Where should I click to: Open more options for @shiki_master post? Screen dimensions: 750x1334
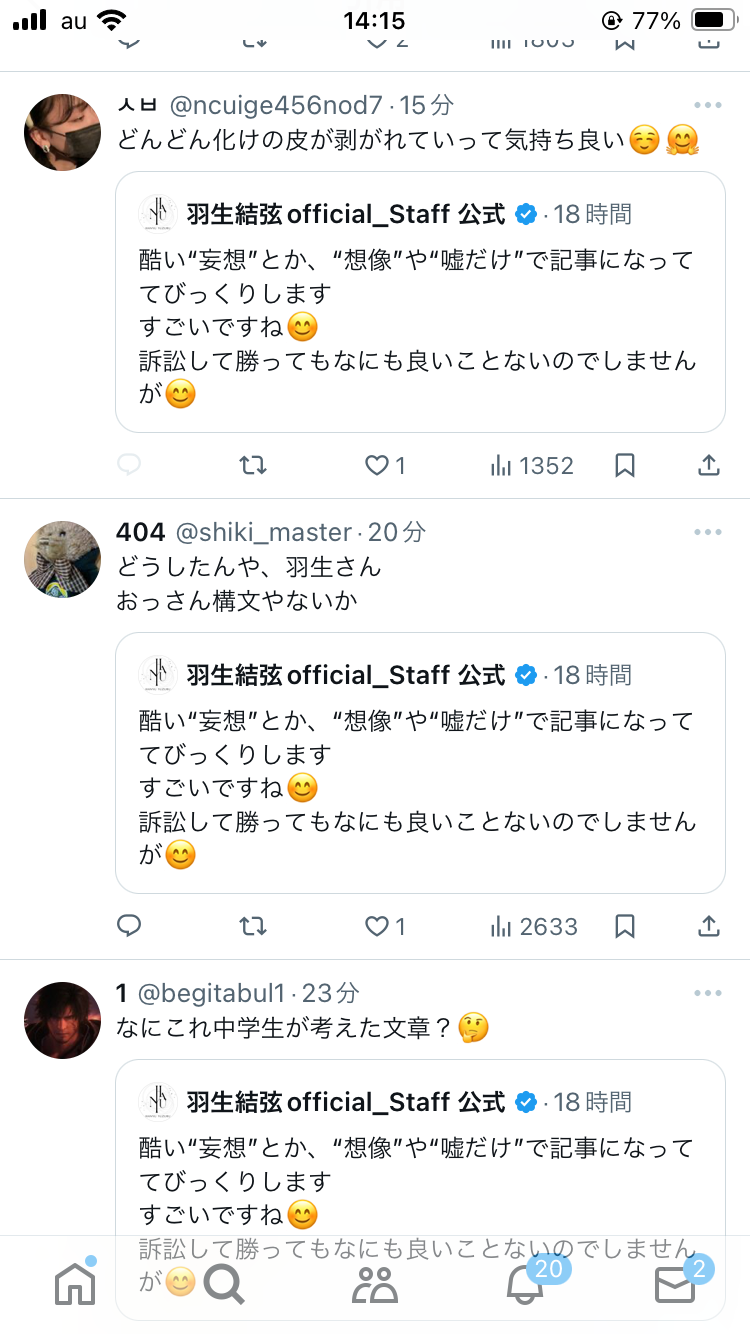coord(707,532)
